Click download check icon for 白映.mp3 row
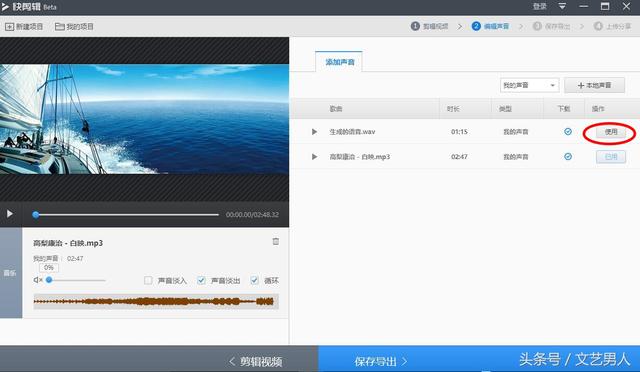The image size is (640, 372). (568, 156)
